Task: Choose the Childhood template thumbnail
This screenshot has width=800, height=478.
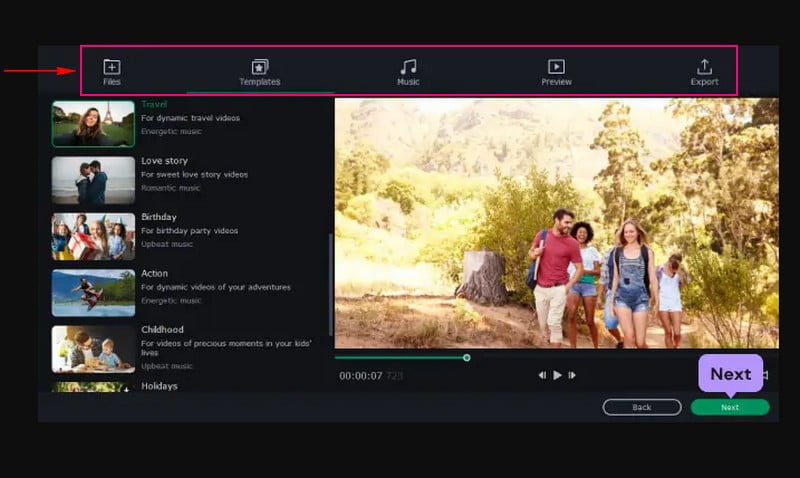Action: [93, 349]
